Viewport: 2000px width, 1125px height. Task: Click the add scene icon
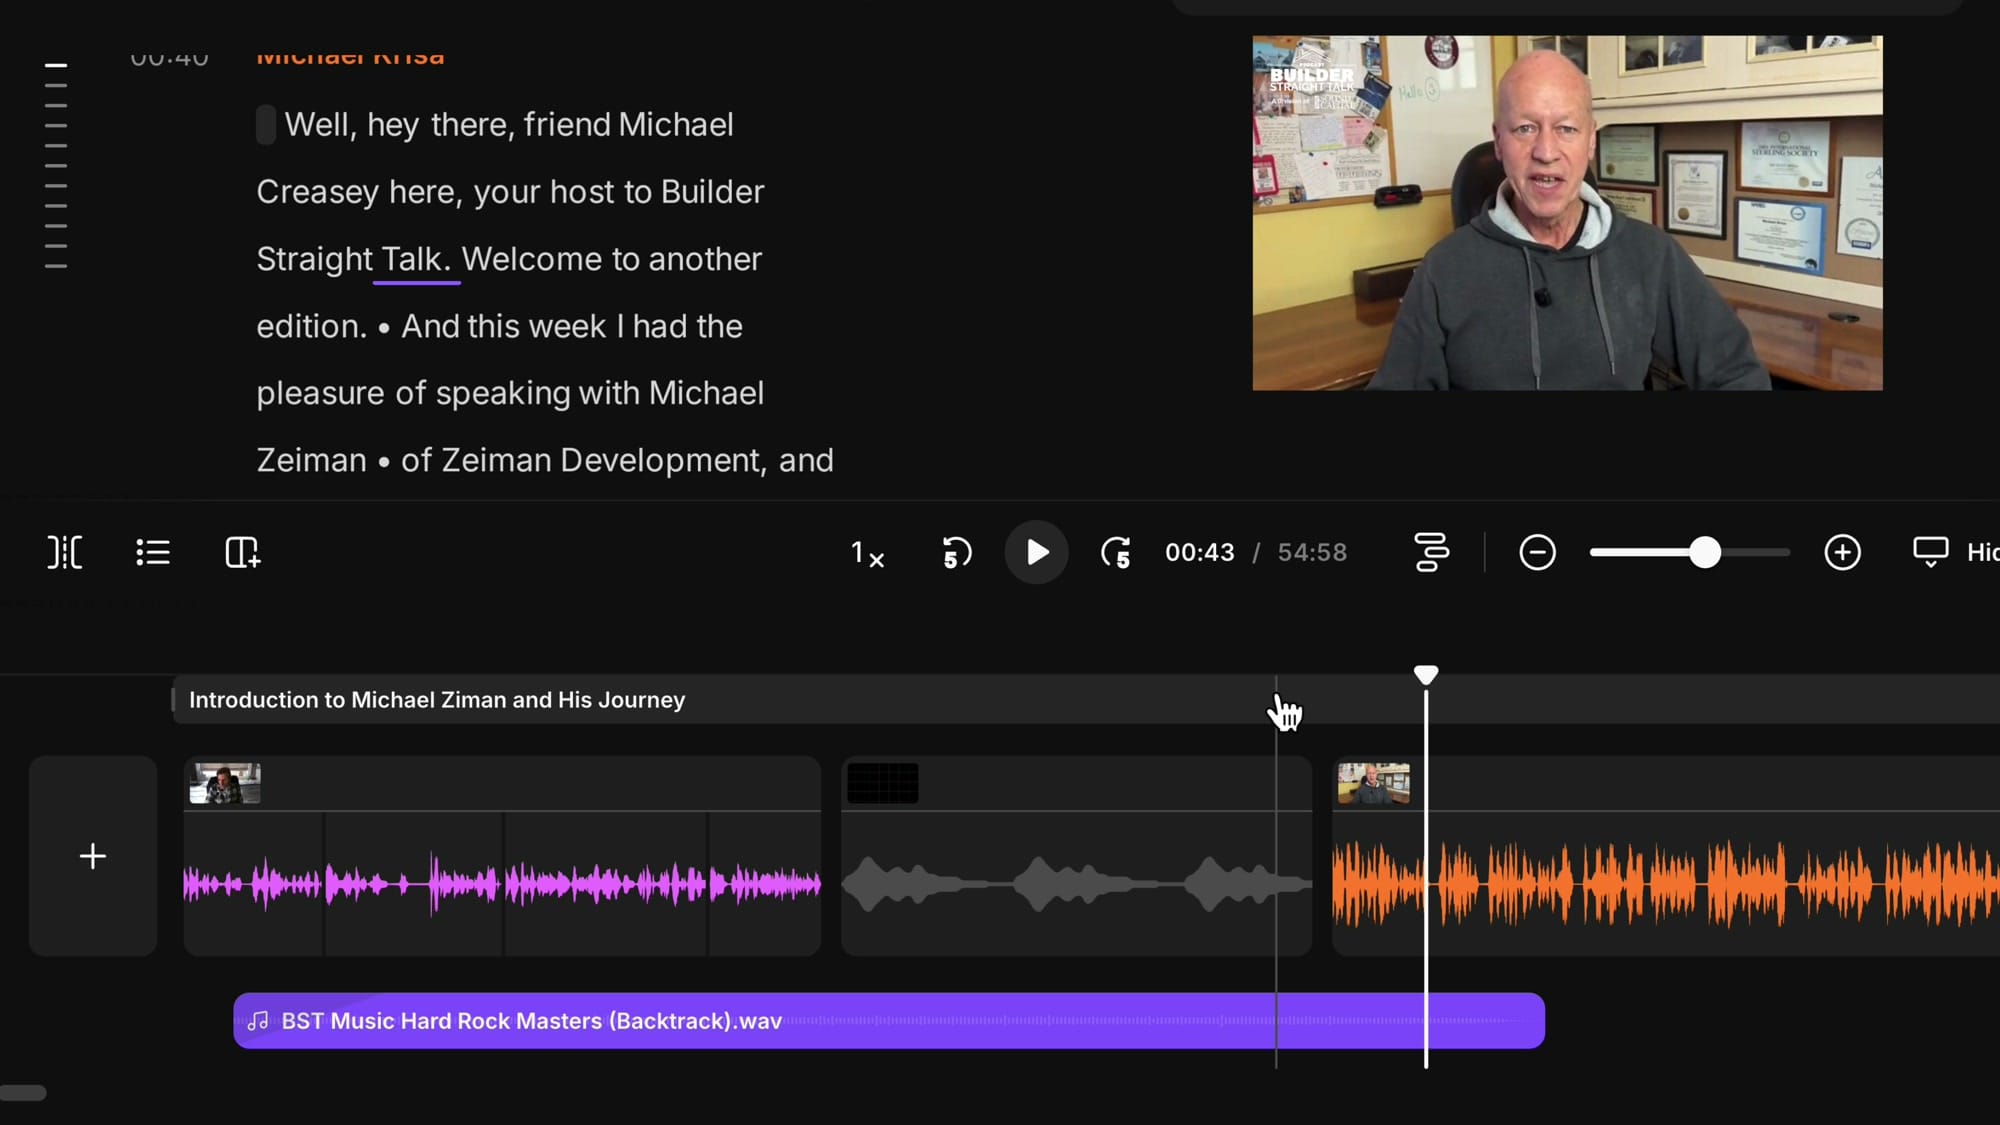point(241,552)
